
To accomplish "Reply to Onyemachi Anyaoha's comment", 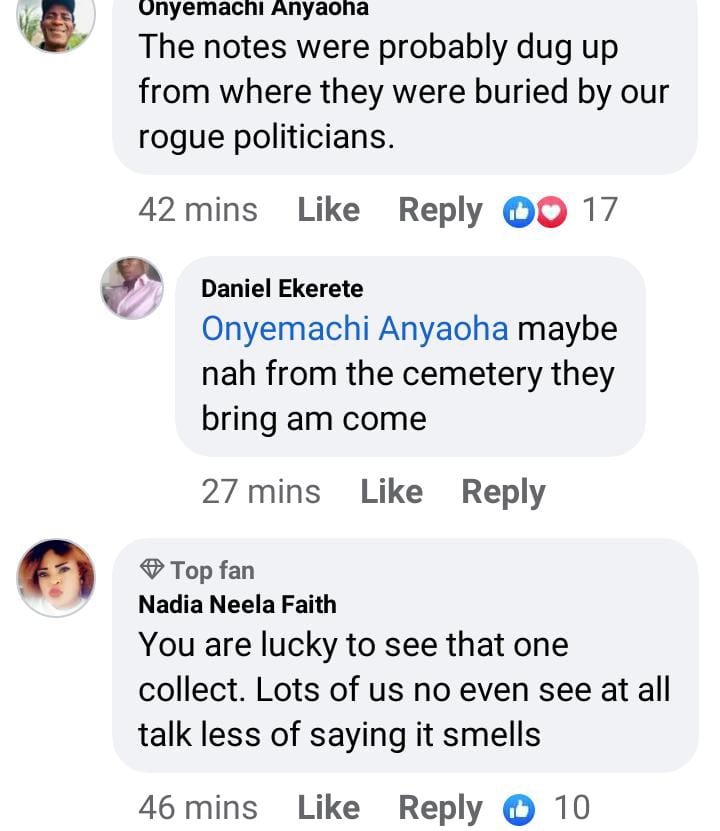I will [x=440, y=210].
